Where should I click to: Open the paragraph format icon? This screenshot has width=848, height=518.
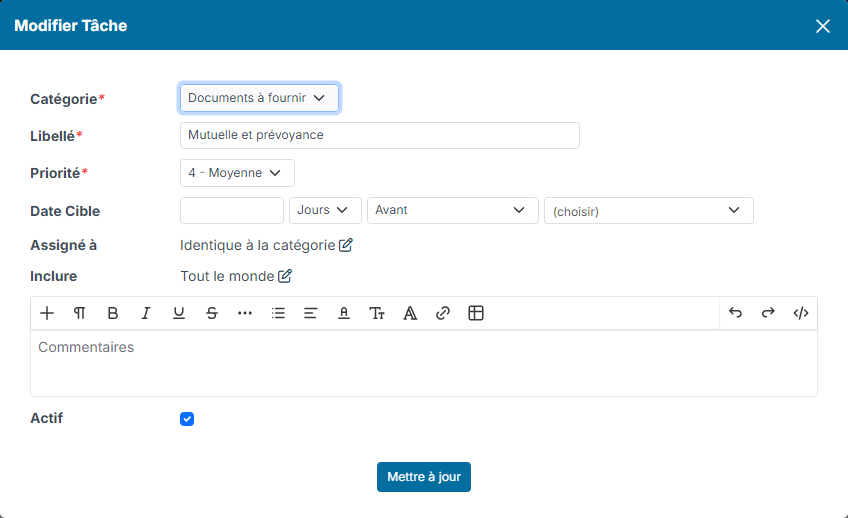80,313
